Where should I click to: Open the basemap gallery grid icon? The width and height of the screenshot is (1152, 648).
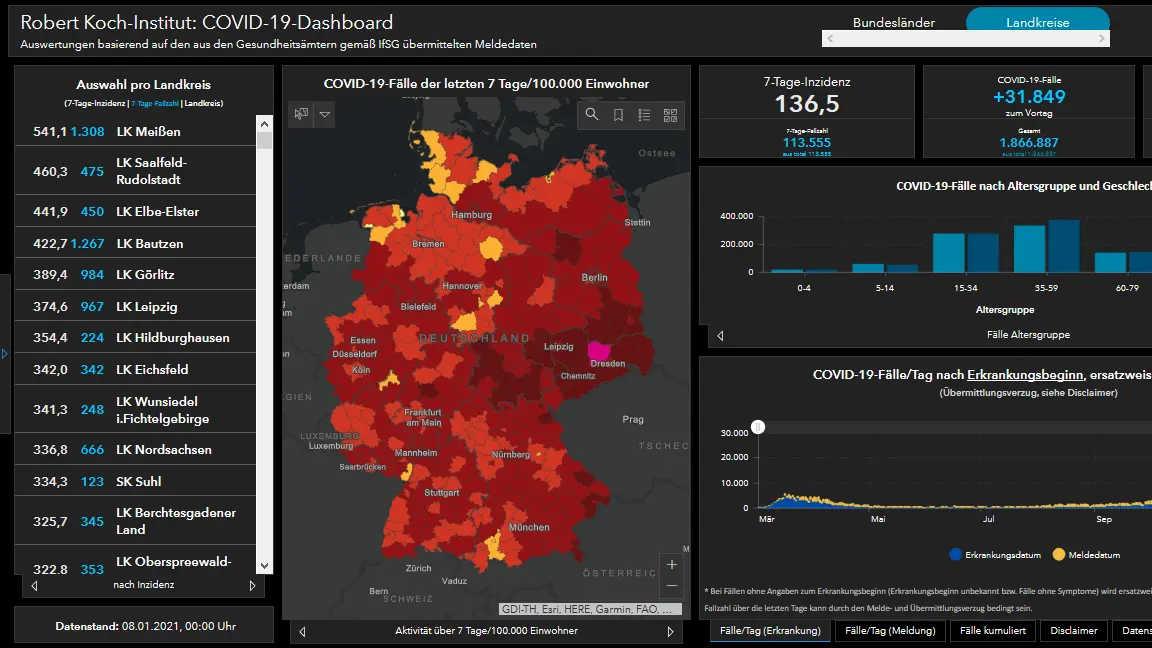[x=670, y=115]
